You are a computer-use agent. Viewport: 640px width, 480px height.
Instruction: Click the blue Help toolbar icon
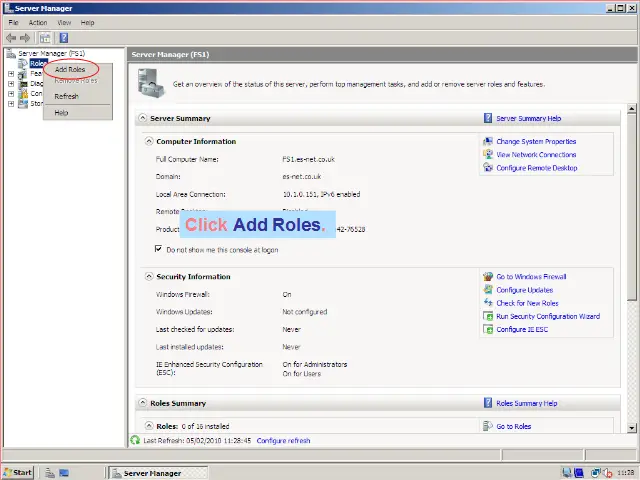click(64, 38)
